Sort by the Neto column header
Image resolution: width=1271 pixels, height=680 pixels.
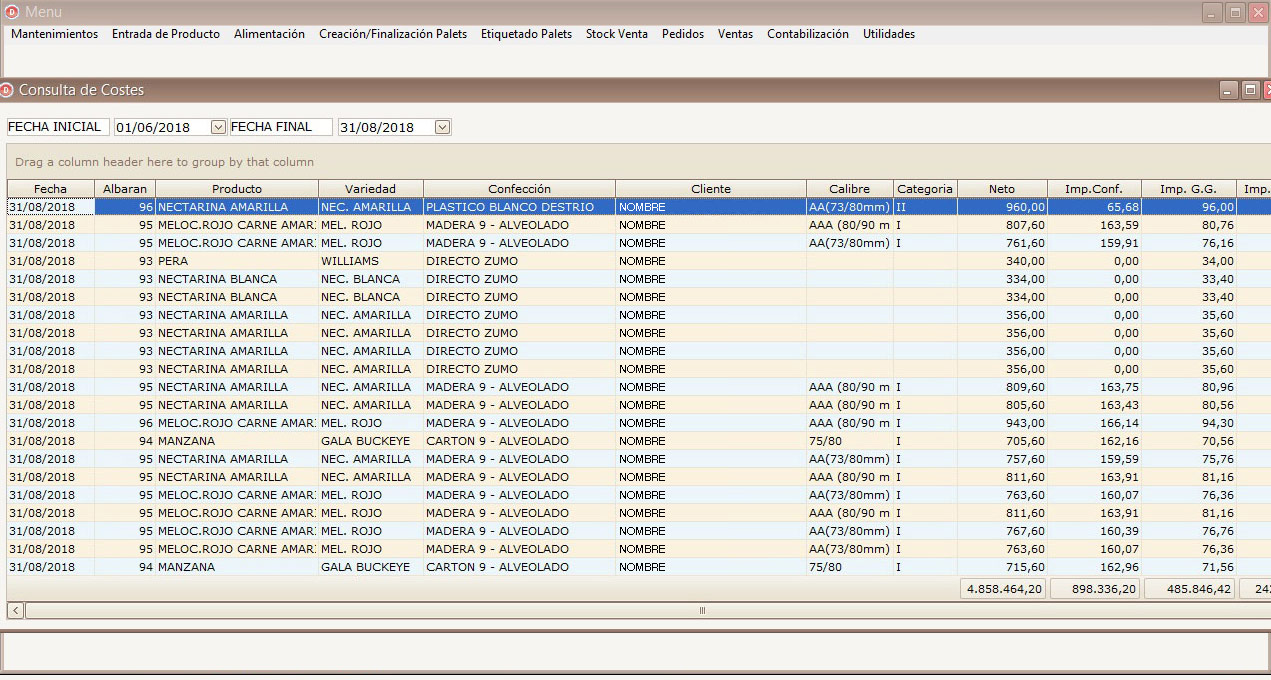(1002, 189)
